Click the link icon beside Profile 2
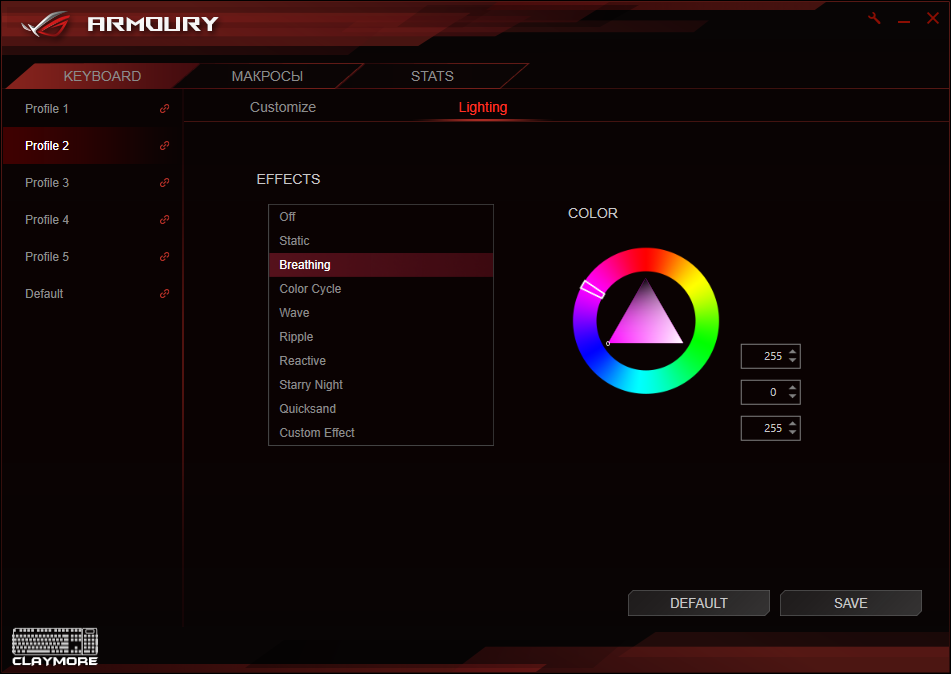Viewport: 951px width, 674px height. [x=164, y=146]
